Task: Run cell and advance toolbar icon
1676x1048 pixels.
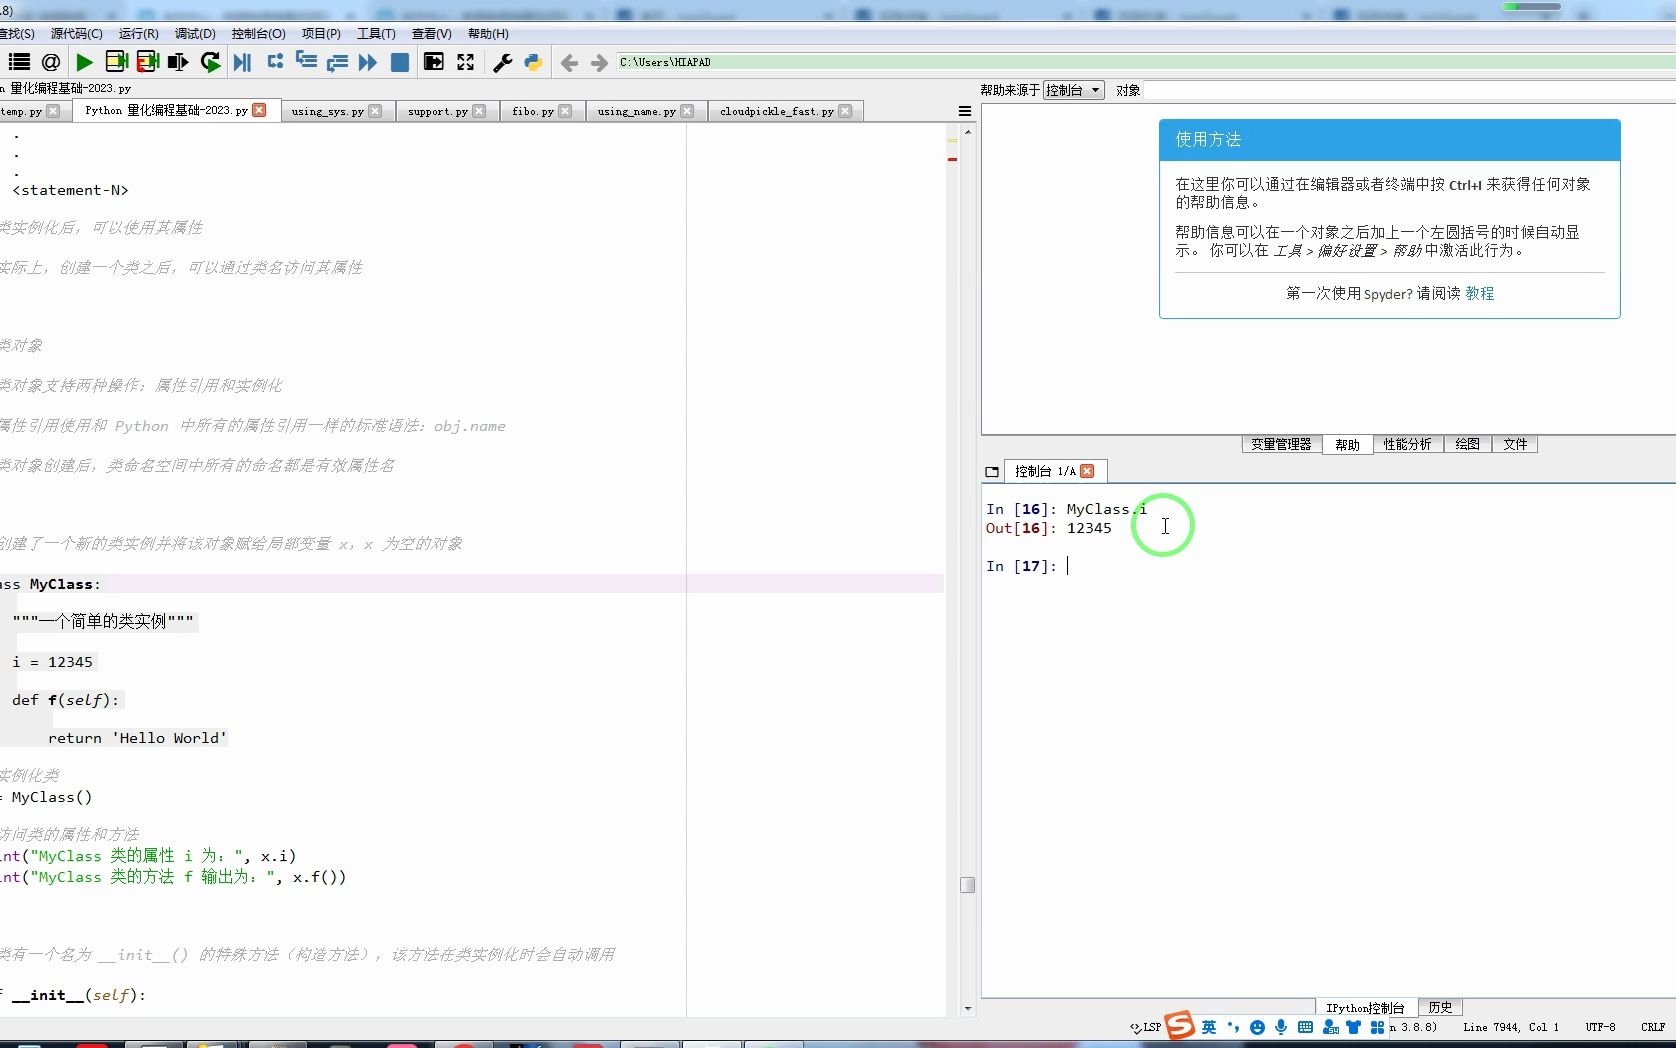Action: click(x=148, y=62)
